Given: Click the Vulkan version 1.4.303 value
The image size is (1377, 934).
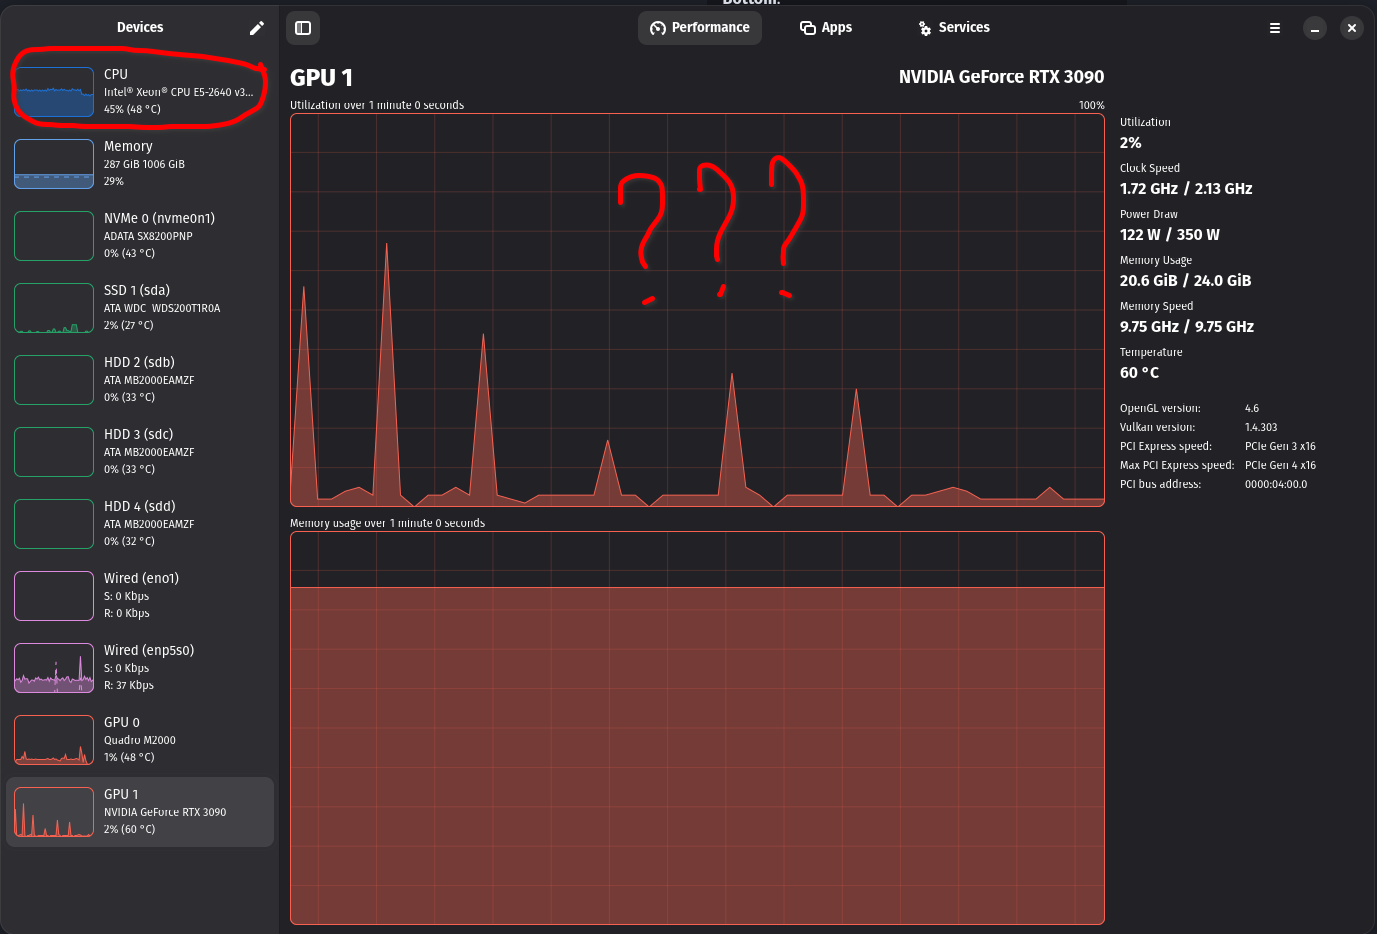Looking at the screenshot, I should 1261,427.
